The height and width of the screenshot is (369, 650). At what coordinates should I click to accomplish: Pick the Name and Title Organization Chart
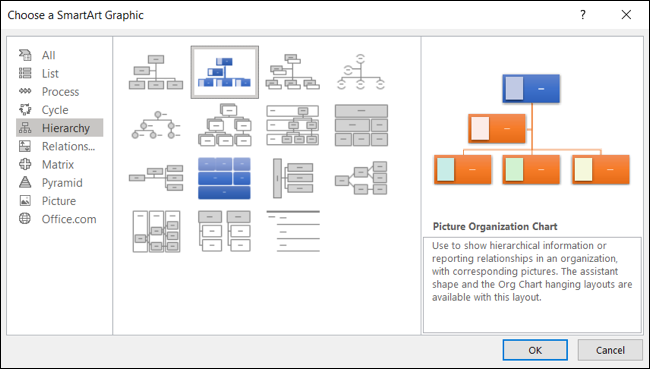(293, 72)
